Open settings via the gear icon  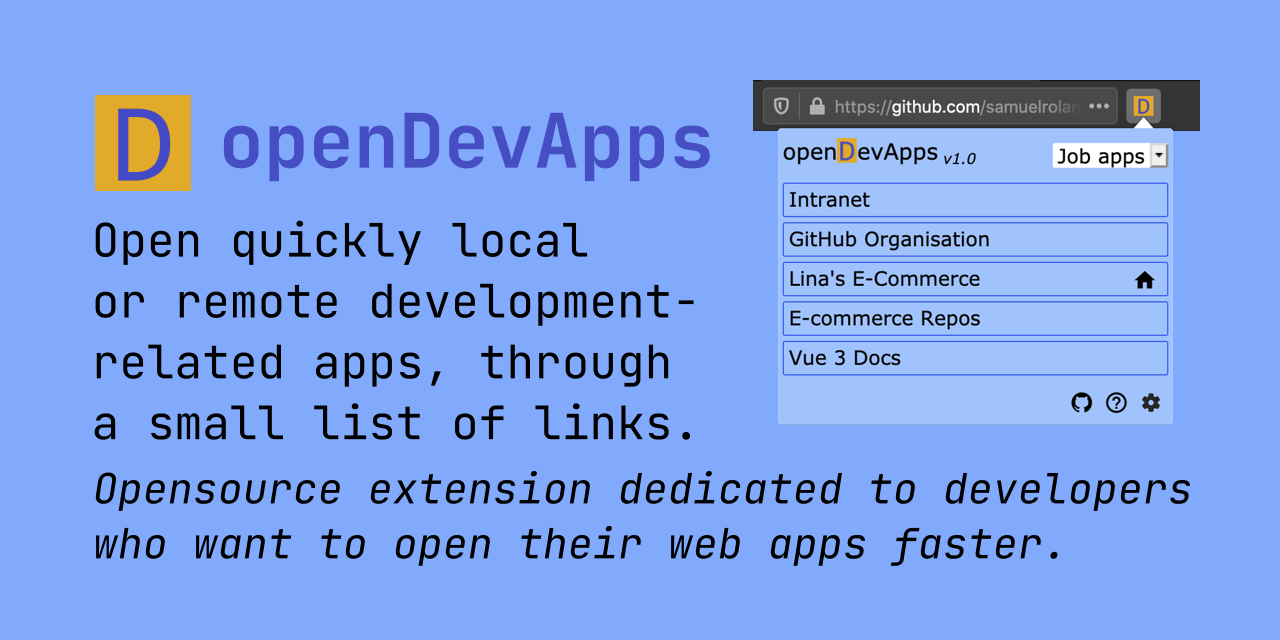[1151, 403]
